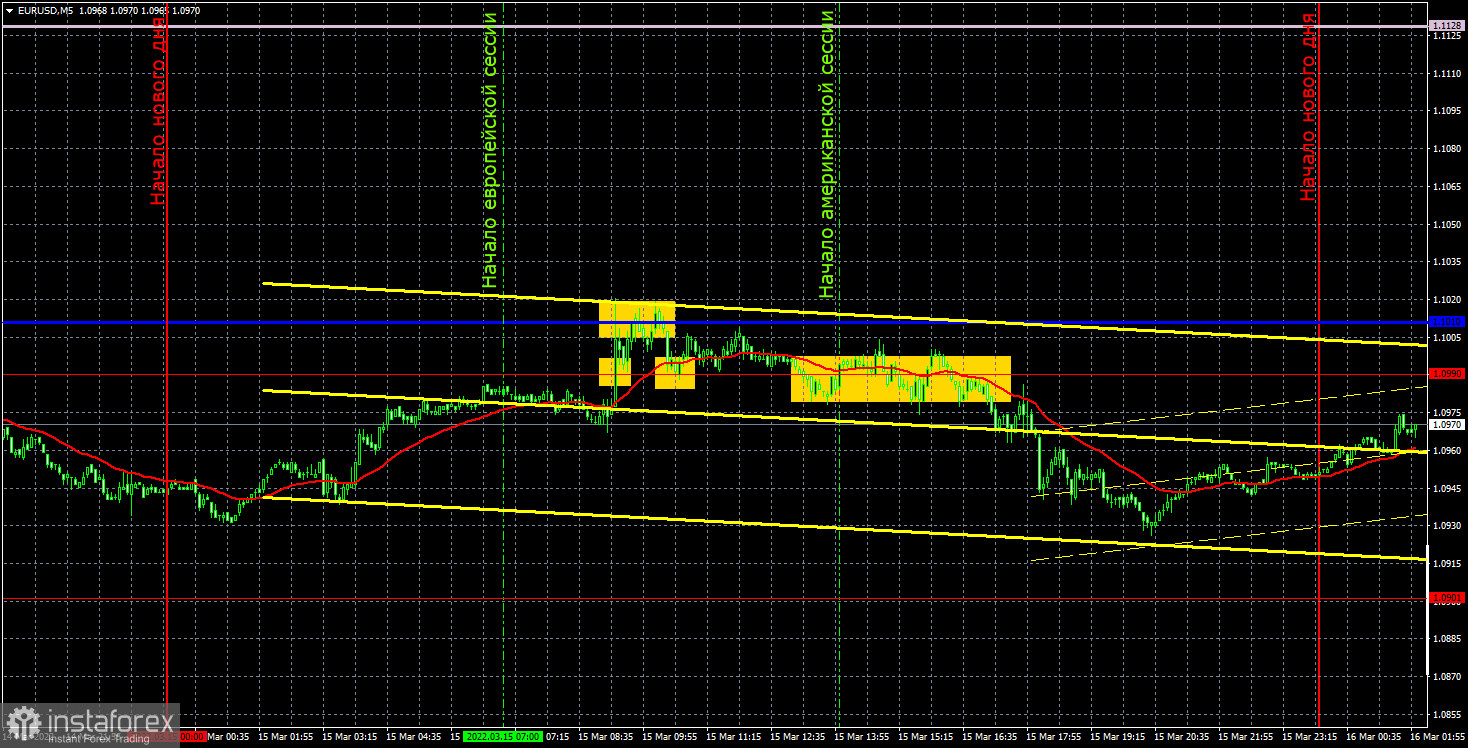Click the 16 Mar 01:55 time label

1438,736
